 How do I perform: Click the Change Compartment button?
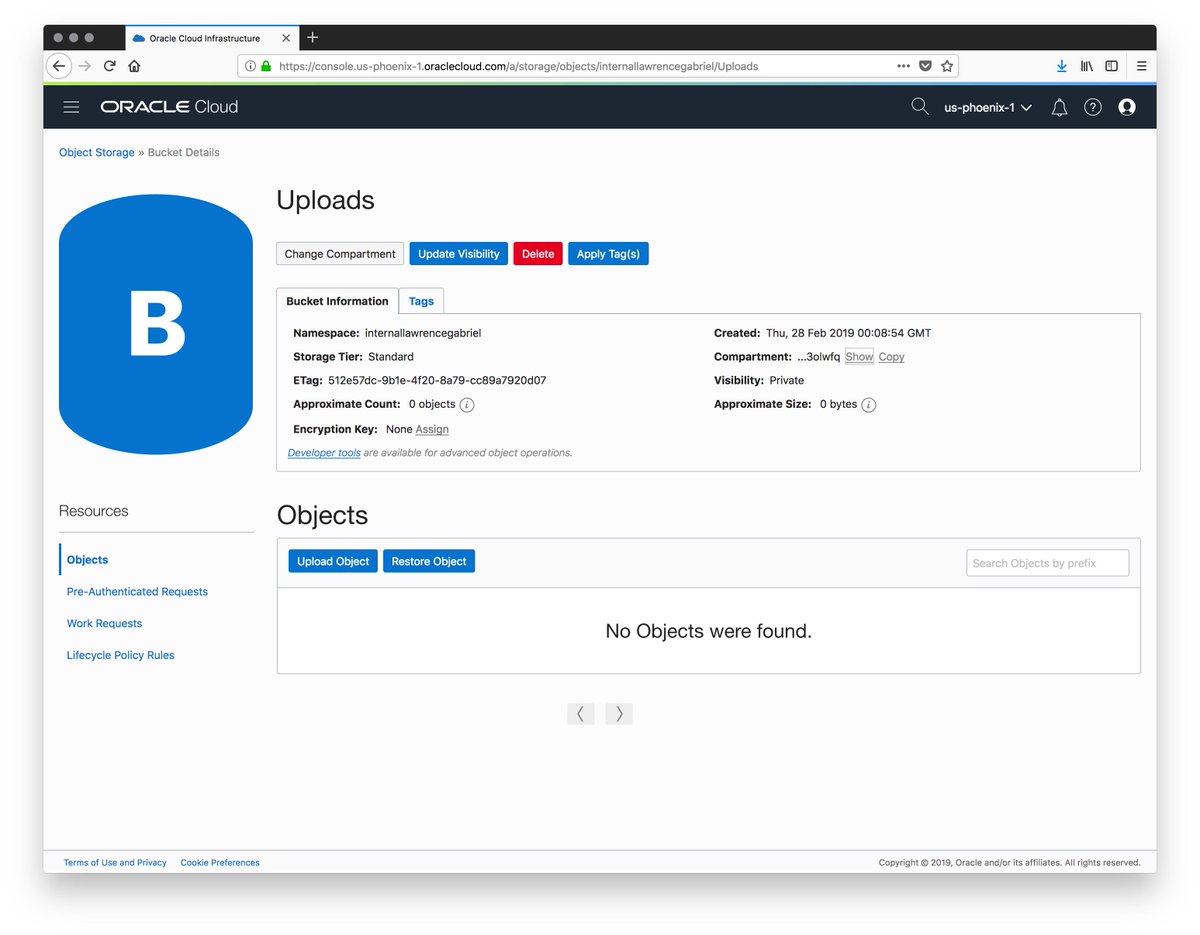340,254
